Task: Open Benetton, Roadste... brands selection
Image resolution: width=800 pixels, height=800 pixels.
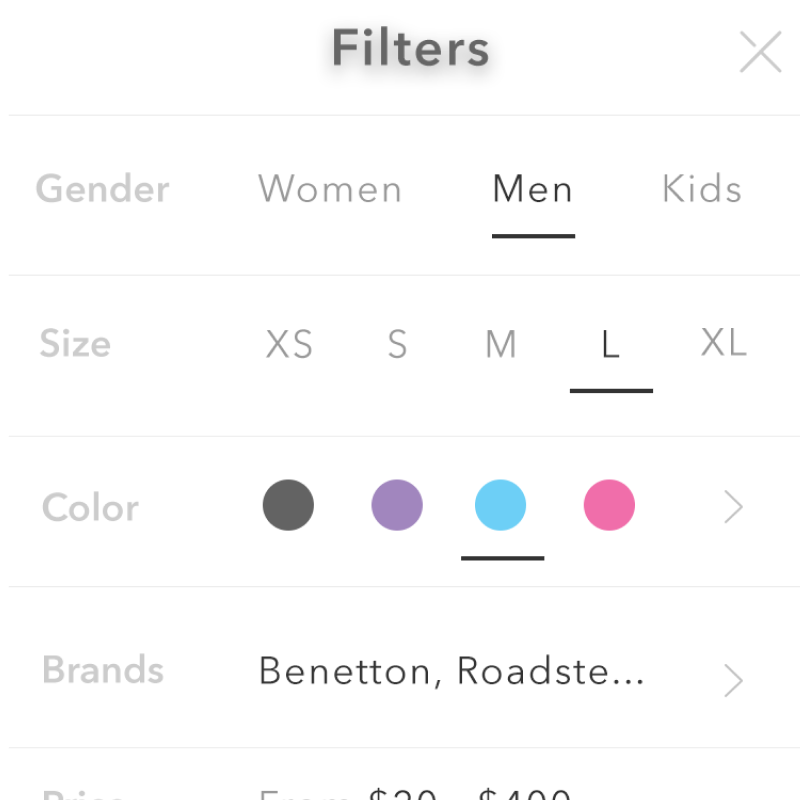Action: tap(451, 671)
